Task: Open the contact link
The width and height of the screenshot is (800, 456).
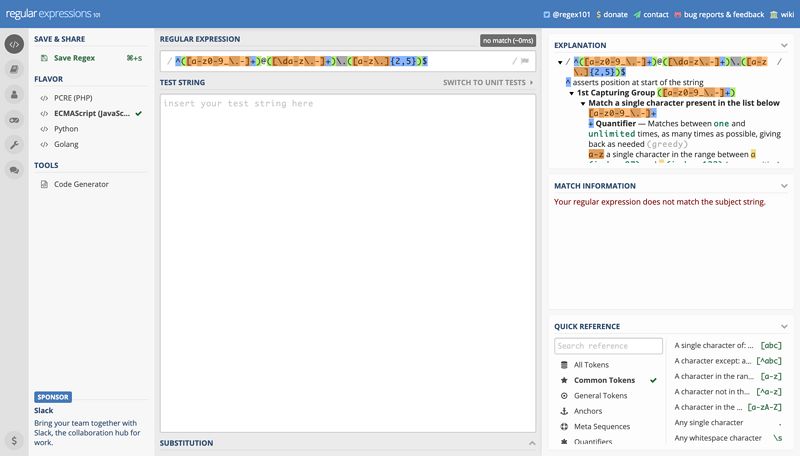Action: coord(656,15)
